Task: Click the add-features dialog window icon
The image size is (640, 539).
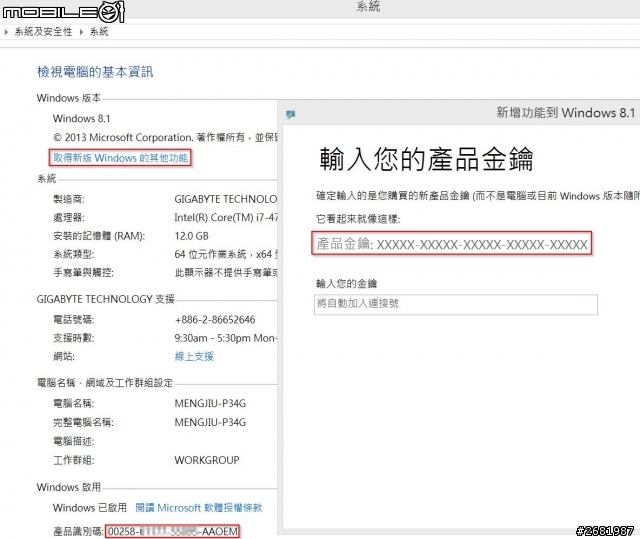Action: 291,115
